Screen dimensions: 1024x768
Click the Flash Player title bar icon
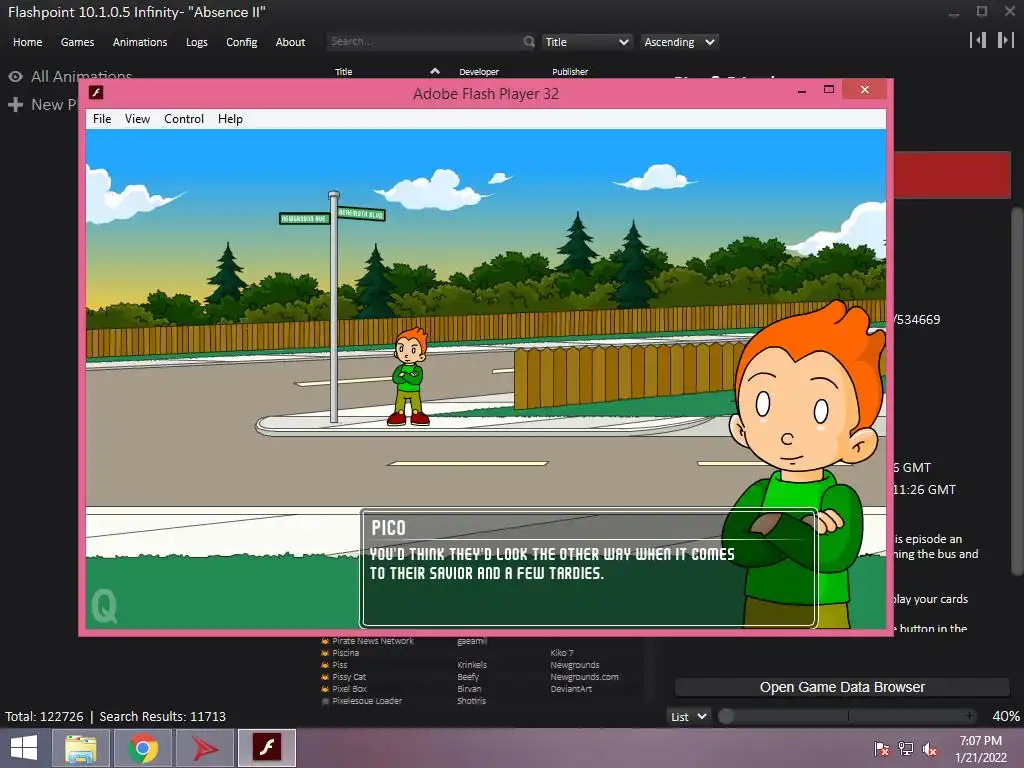pos(96,93)
